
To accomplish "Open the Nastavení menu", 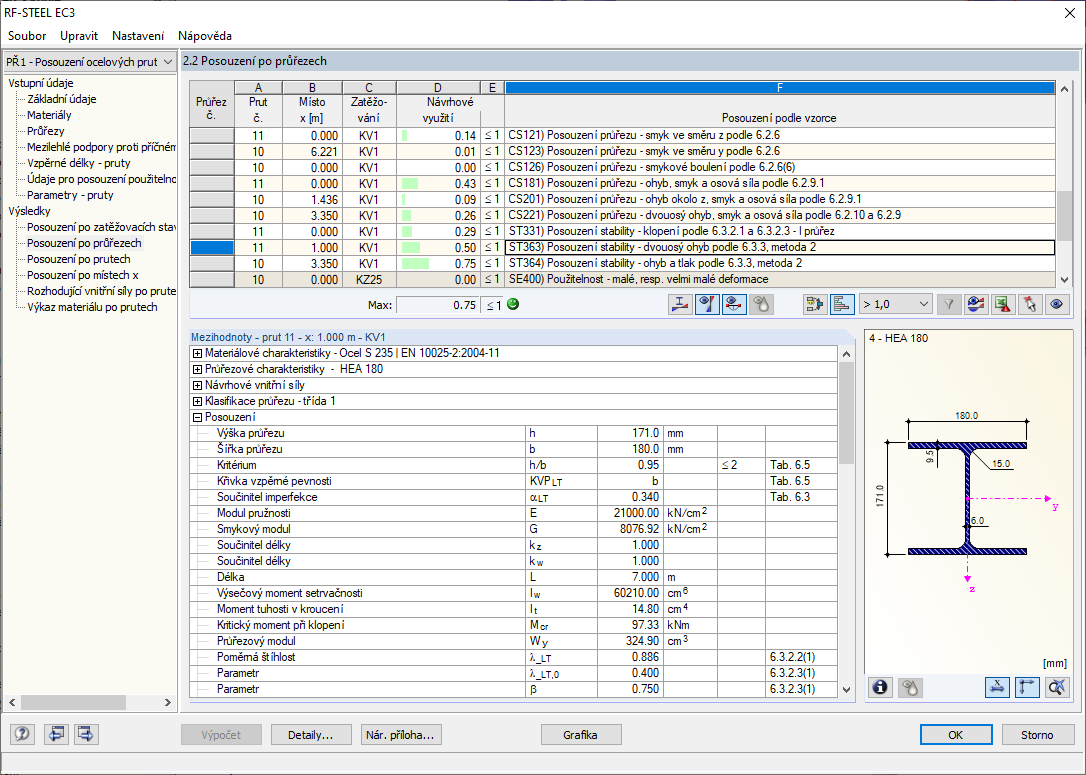I will click(x=138, y=36).
